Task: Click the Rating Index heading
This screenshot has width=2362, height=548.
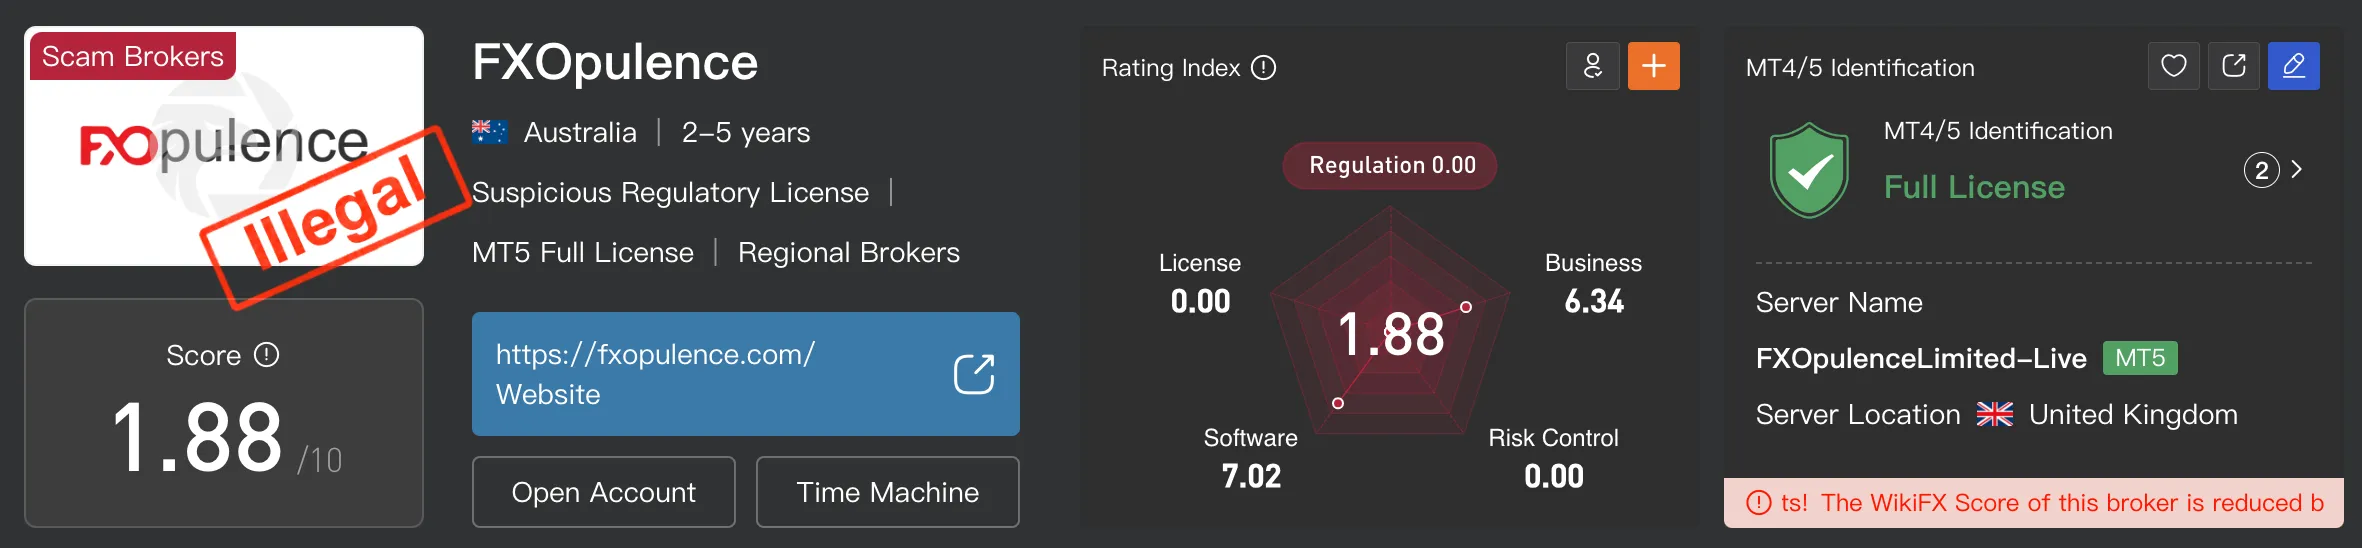Action: [1171, 67]
